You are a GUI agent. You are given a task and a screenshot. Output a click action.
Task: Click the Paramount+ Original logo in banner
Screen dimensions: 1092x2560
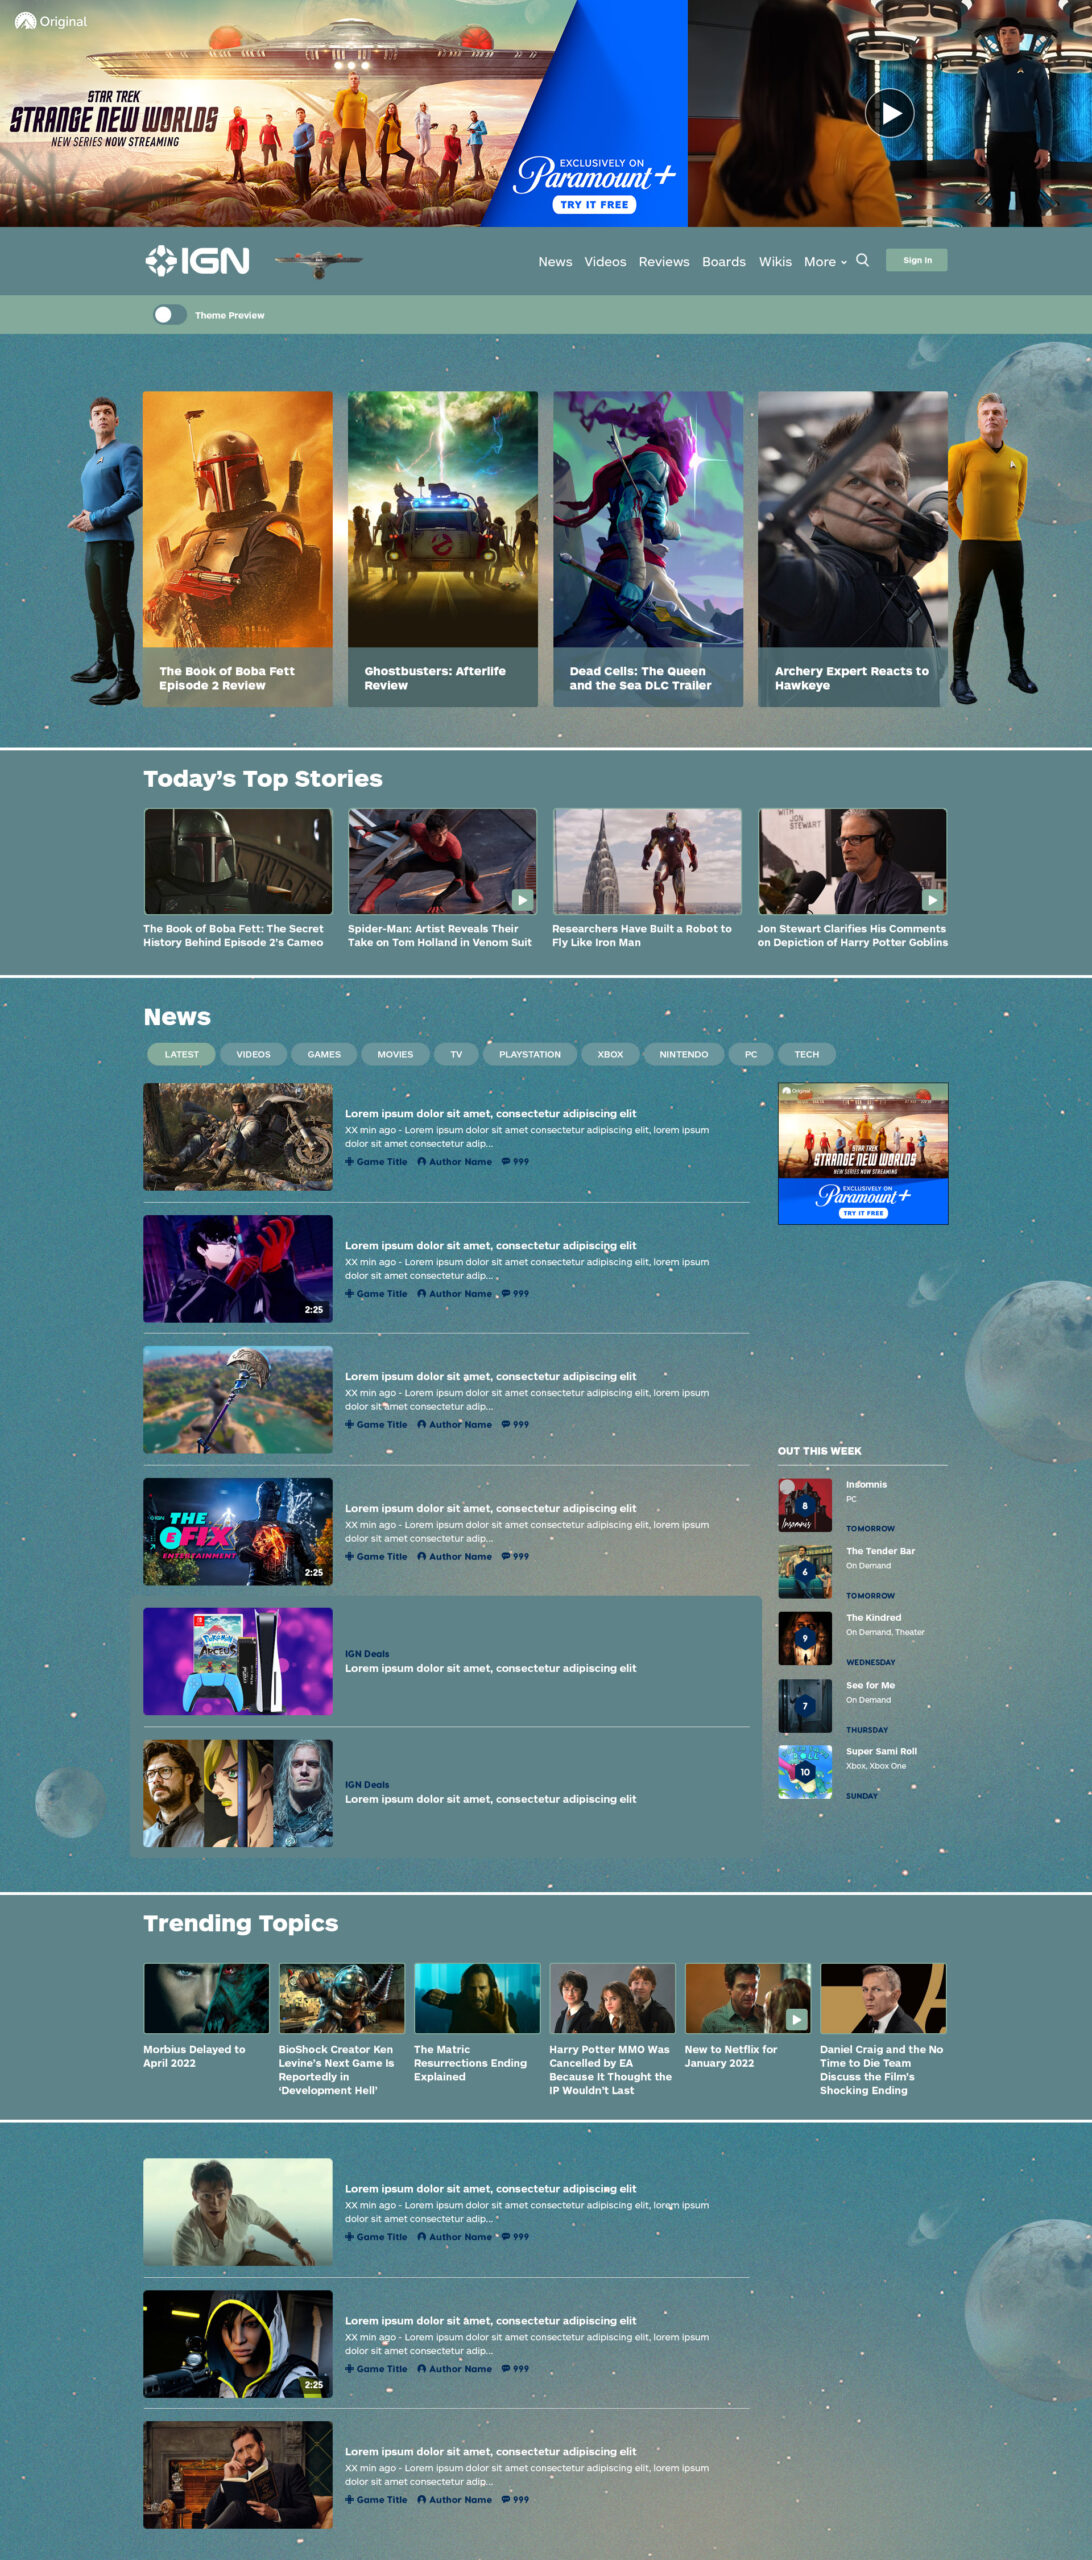click(x=51, y=21)
